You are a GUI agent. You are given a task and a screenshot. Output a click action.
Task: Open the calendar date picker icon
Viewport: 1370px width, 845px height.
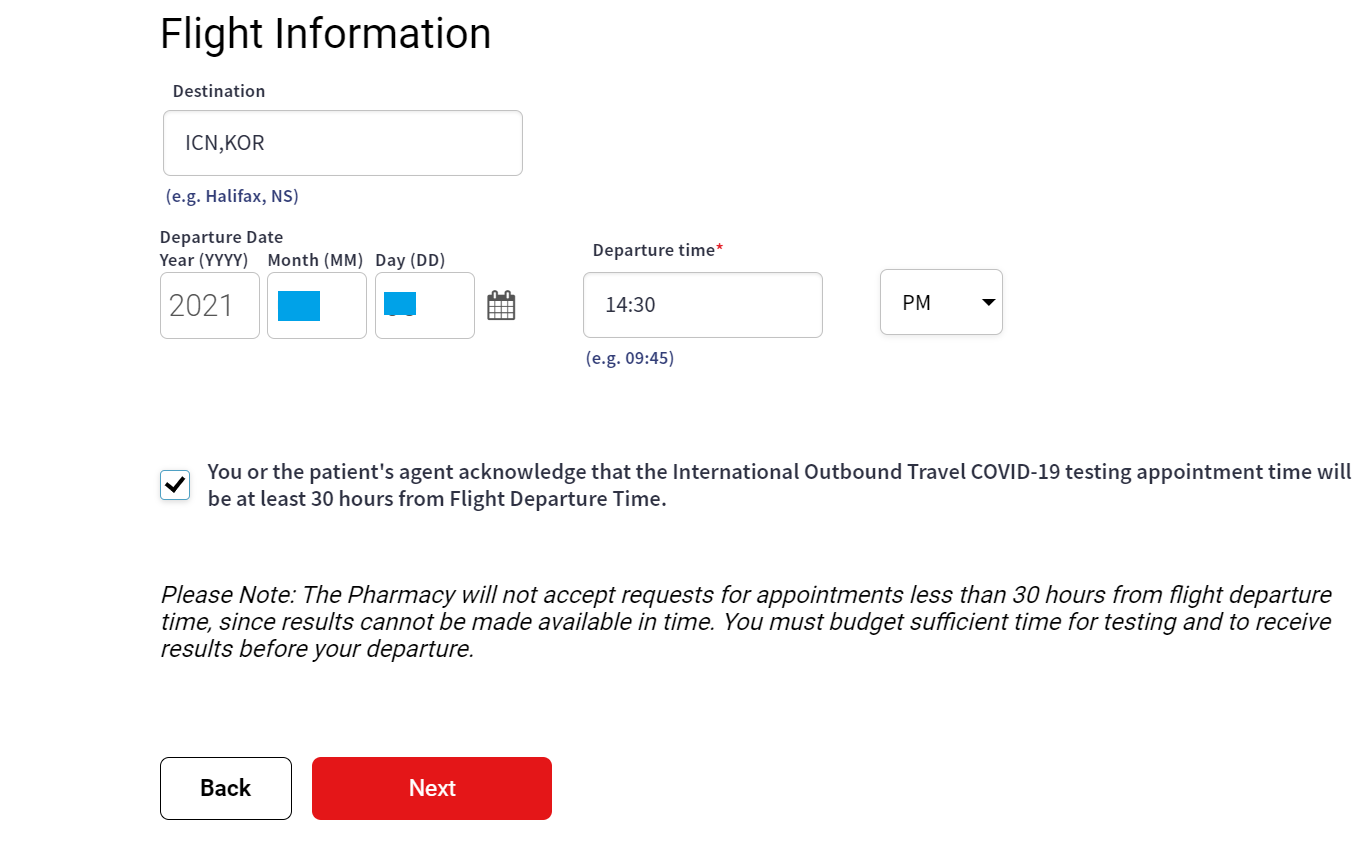click(x=501, y=305)
